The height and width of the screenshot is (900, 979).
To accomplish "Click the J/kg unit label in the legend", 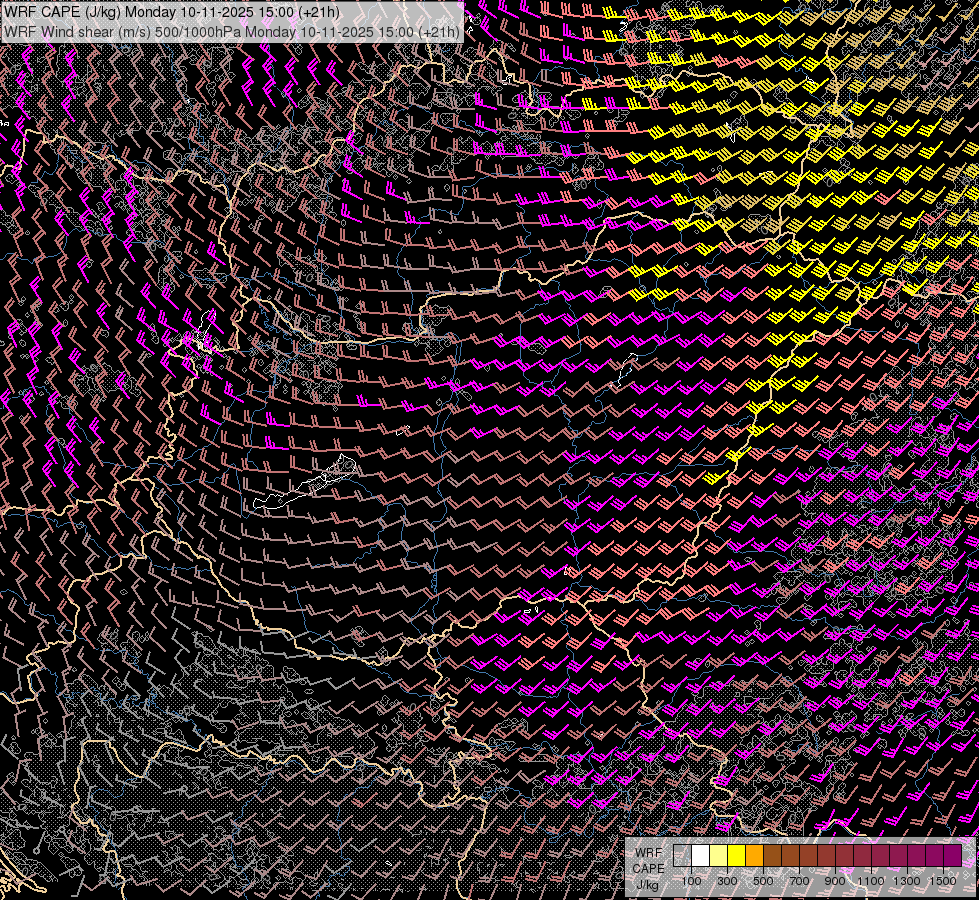I will click(648, 885).
